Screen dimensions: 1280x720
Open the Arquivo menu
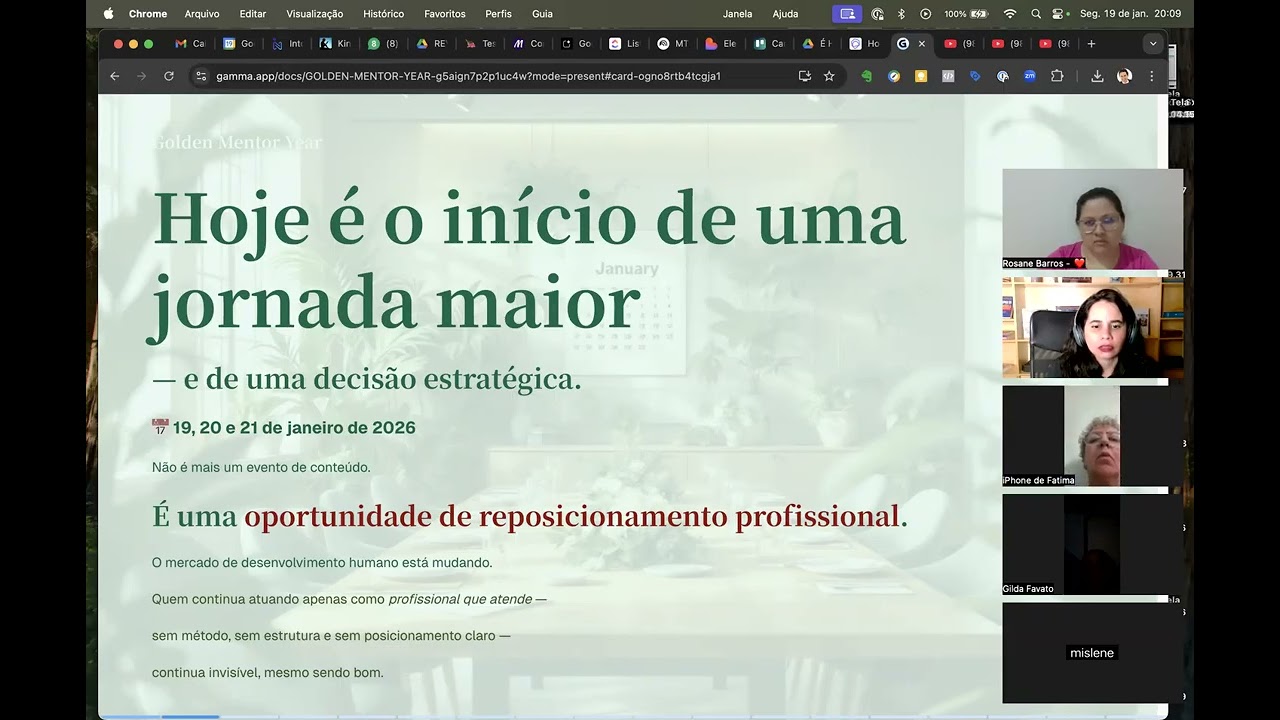[x=202, y=14]
